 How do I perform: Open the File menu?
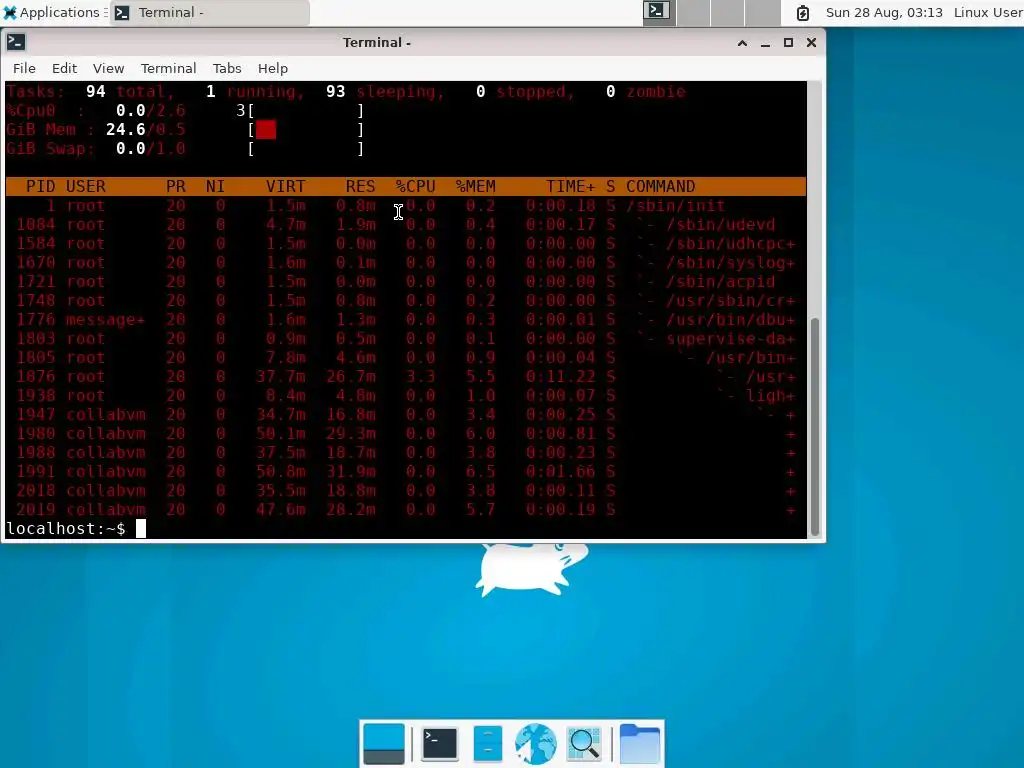coord(24,69)
